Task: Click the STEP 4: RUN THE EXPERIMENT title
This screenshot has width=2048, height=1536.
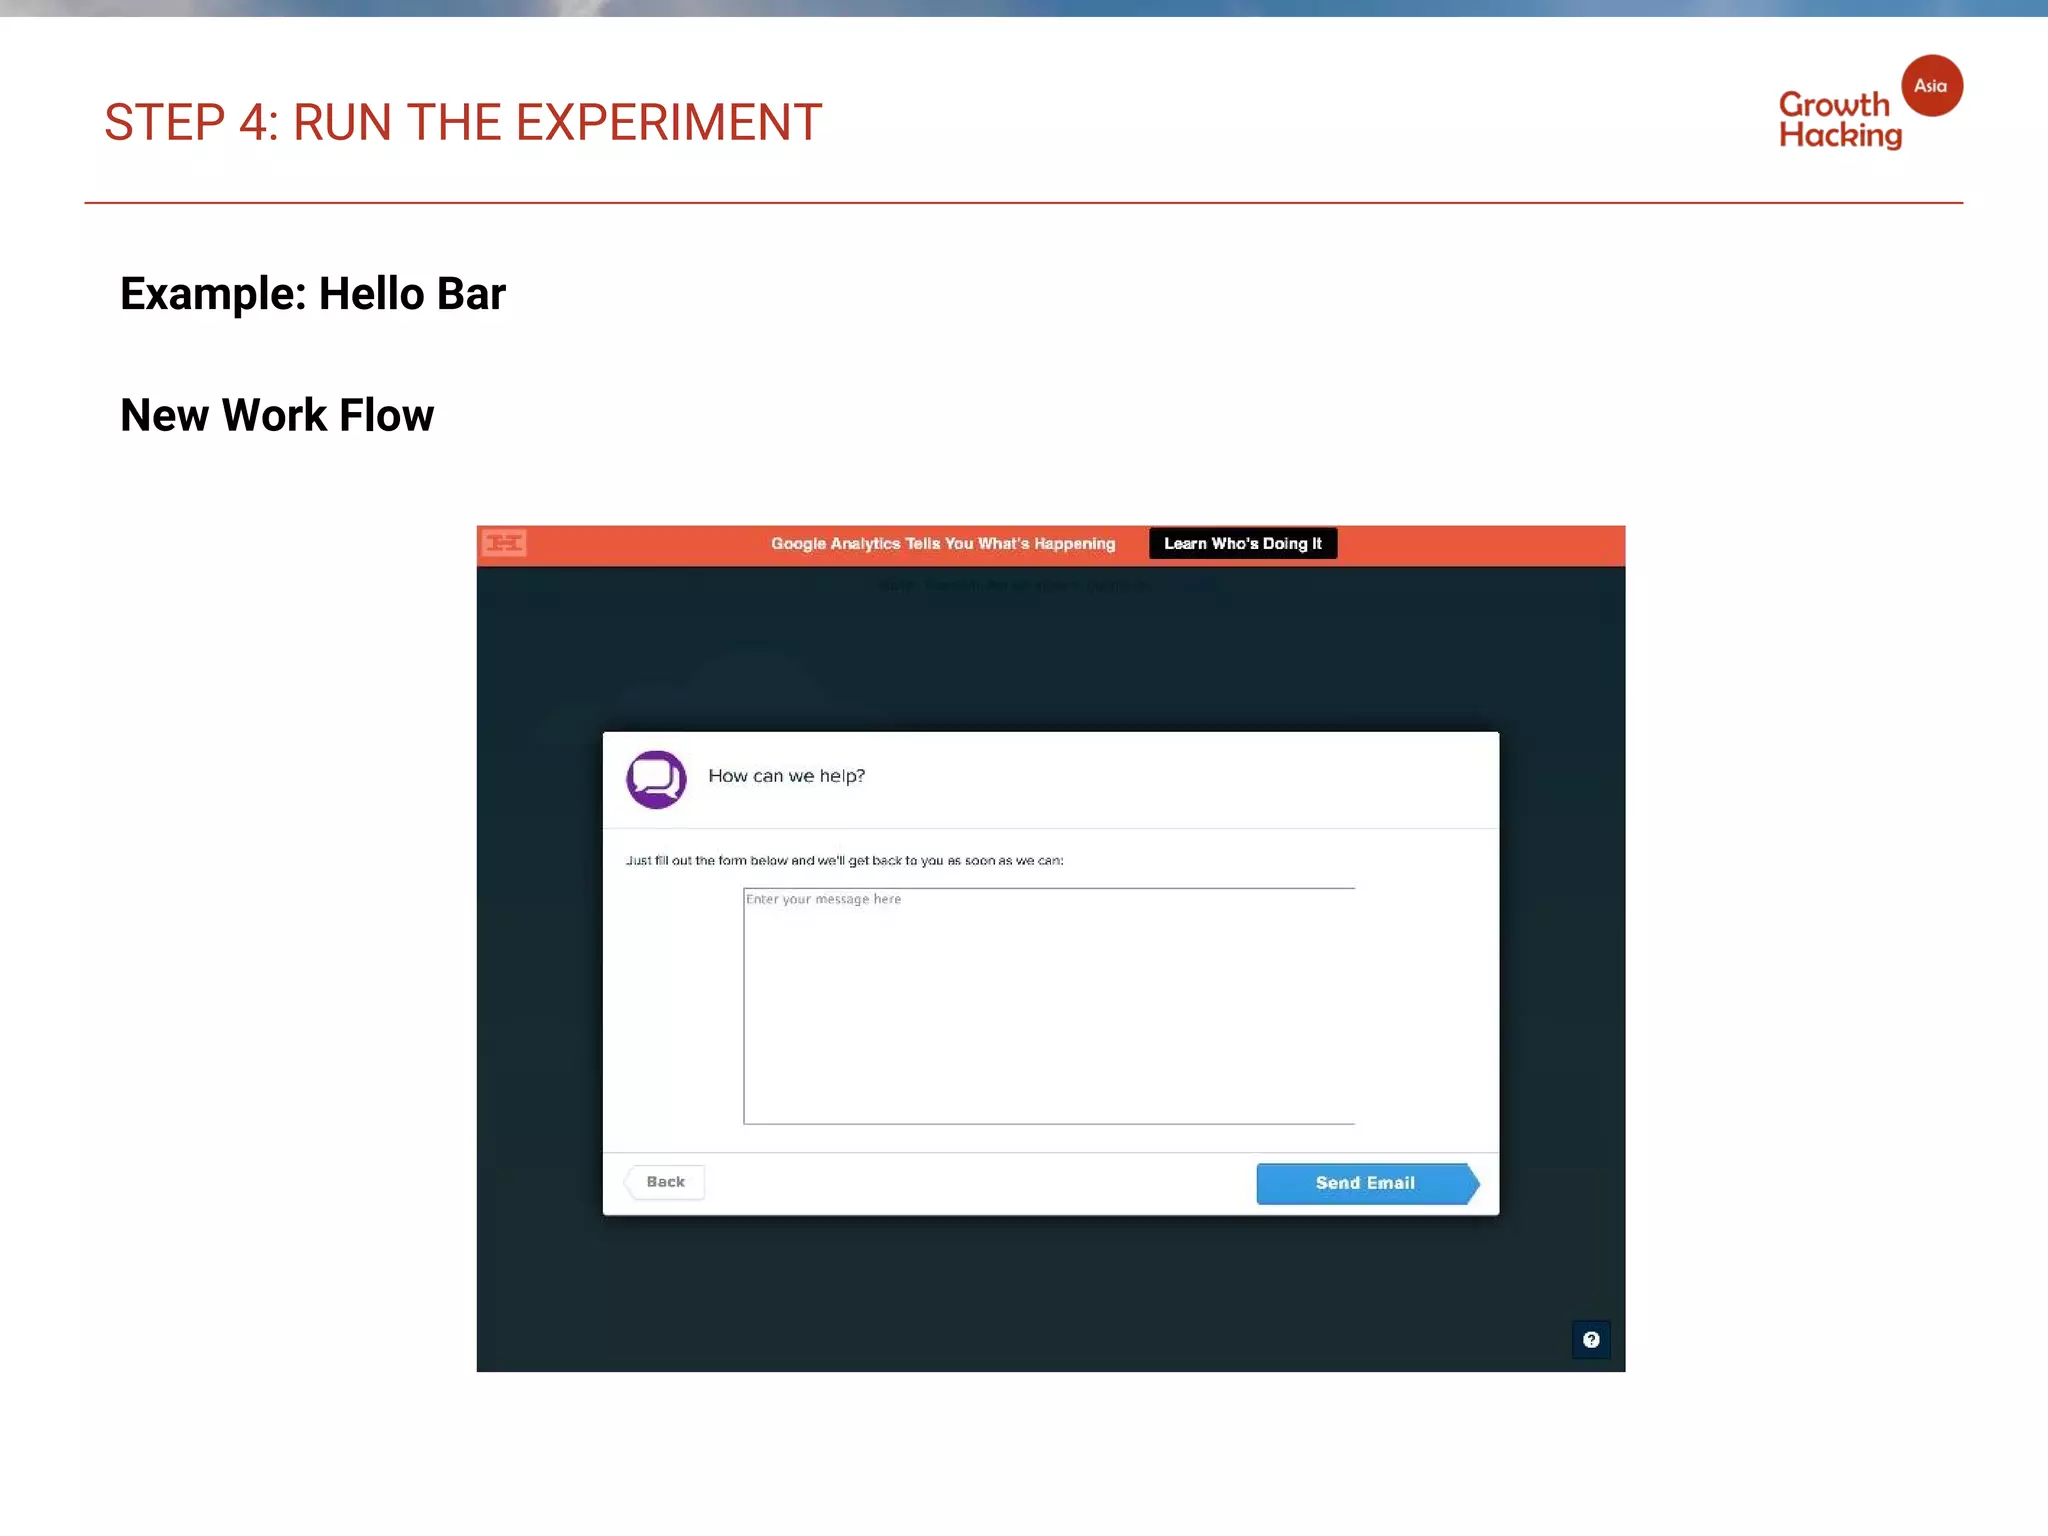Action: click(463, 123)
